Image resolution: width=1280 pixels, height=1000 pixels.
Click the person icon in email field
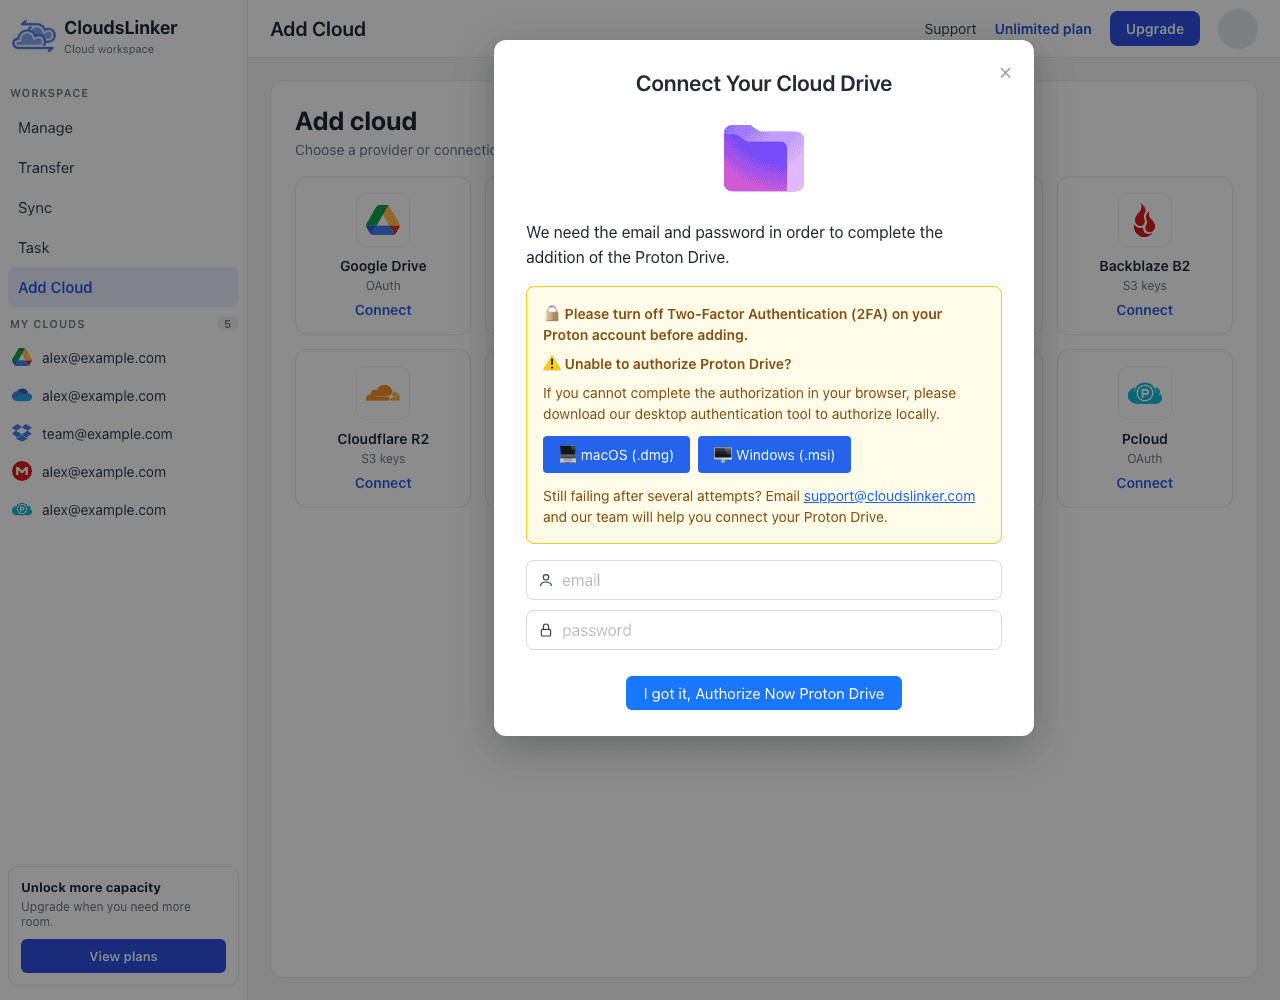546,580
